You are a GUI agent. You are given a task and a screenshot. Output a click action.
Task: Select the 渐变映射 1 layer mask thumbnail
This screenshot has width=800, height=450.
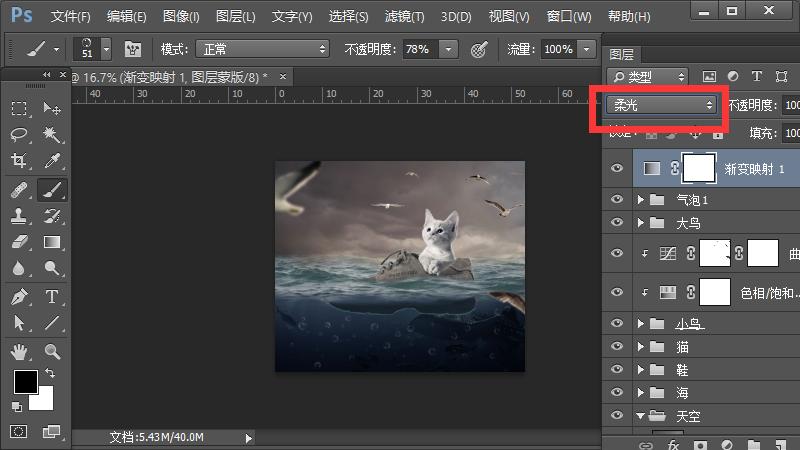click(x=698, y=168)
